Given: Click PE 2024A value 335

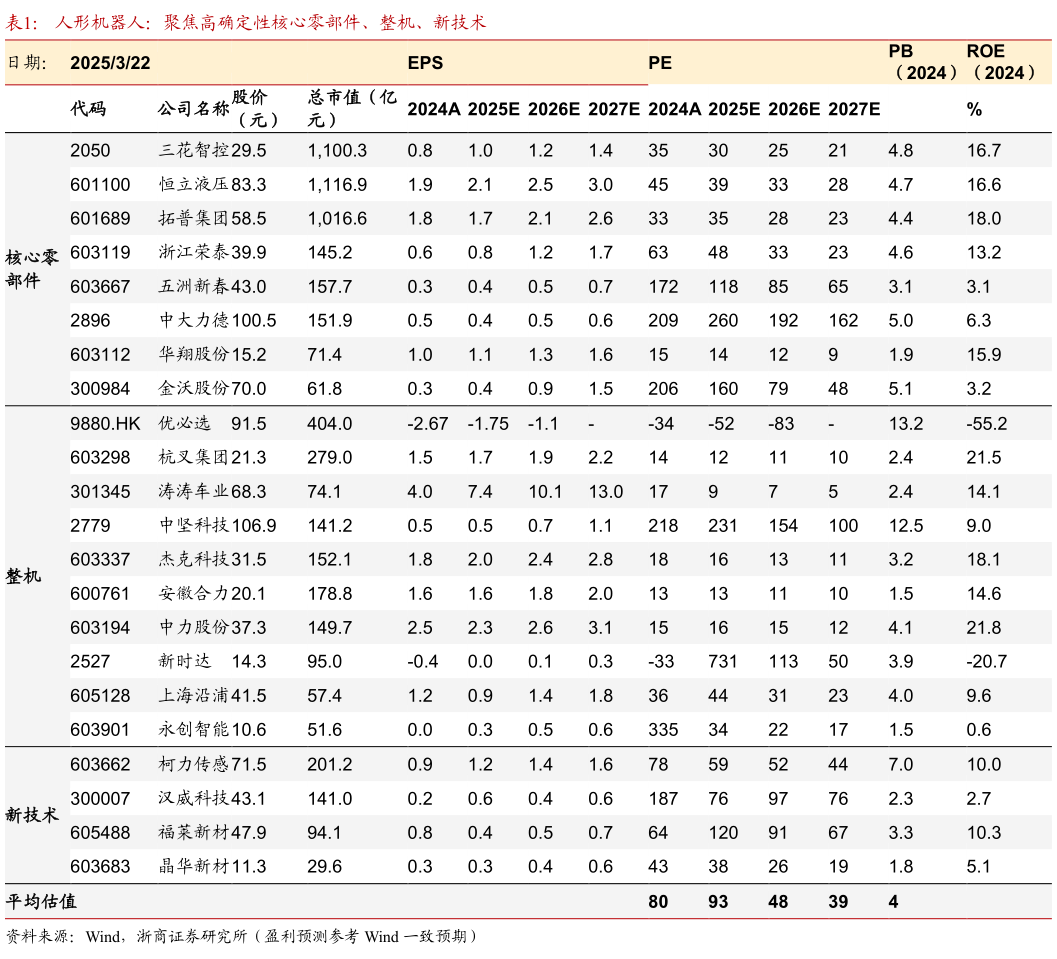Looking at the screenshot, I should coord(663,729).
